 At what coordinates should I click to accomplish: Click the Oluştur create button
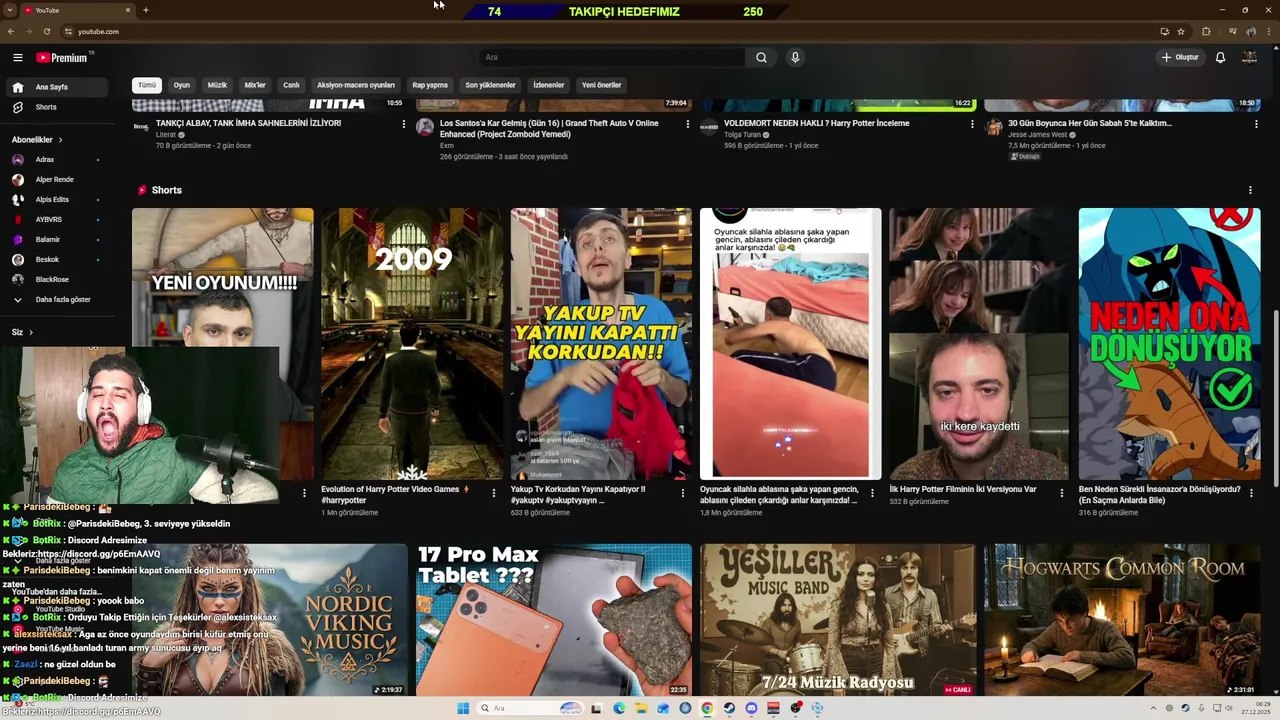(x=1179, y=58)
